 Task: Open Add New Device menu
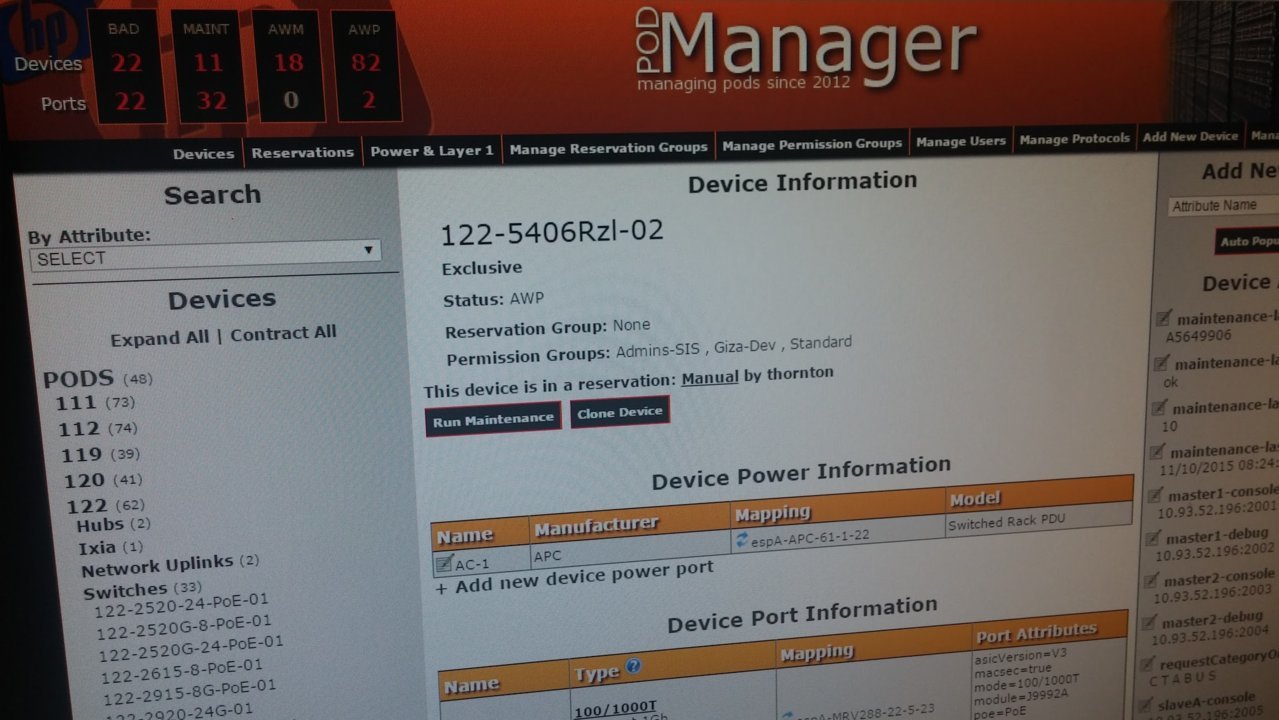pyautogui.click(x=1191, y=136)
